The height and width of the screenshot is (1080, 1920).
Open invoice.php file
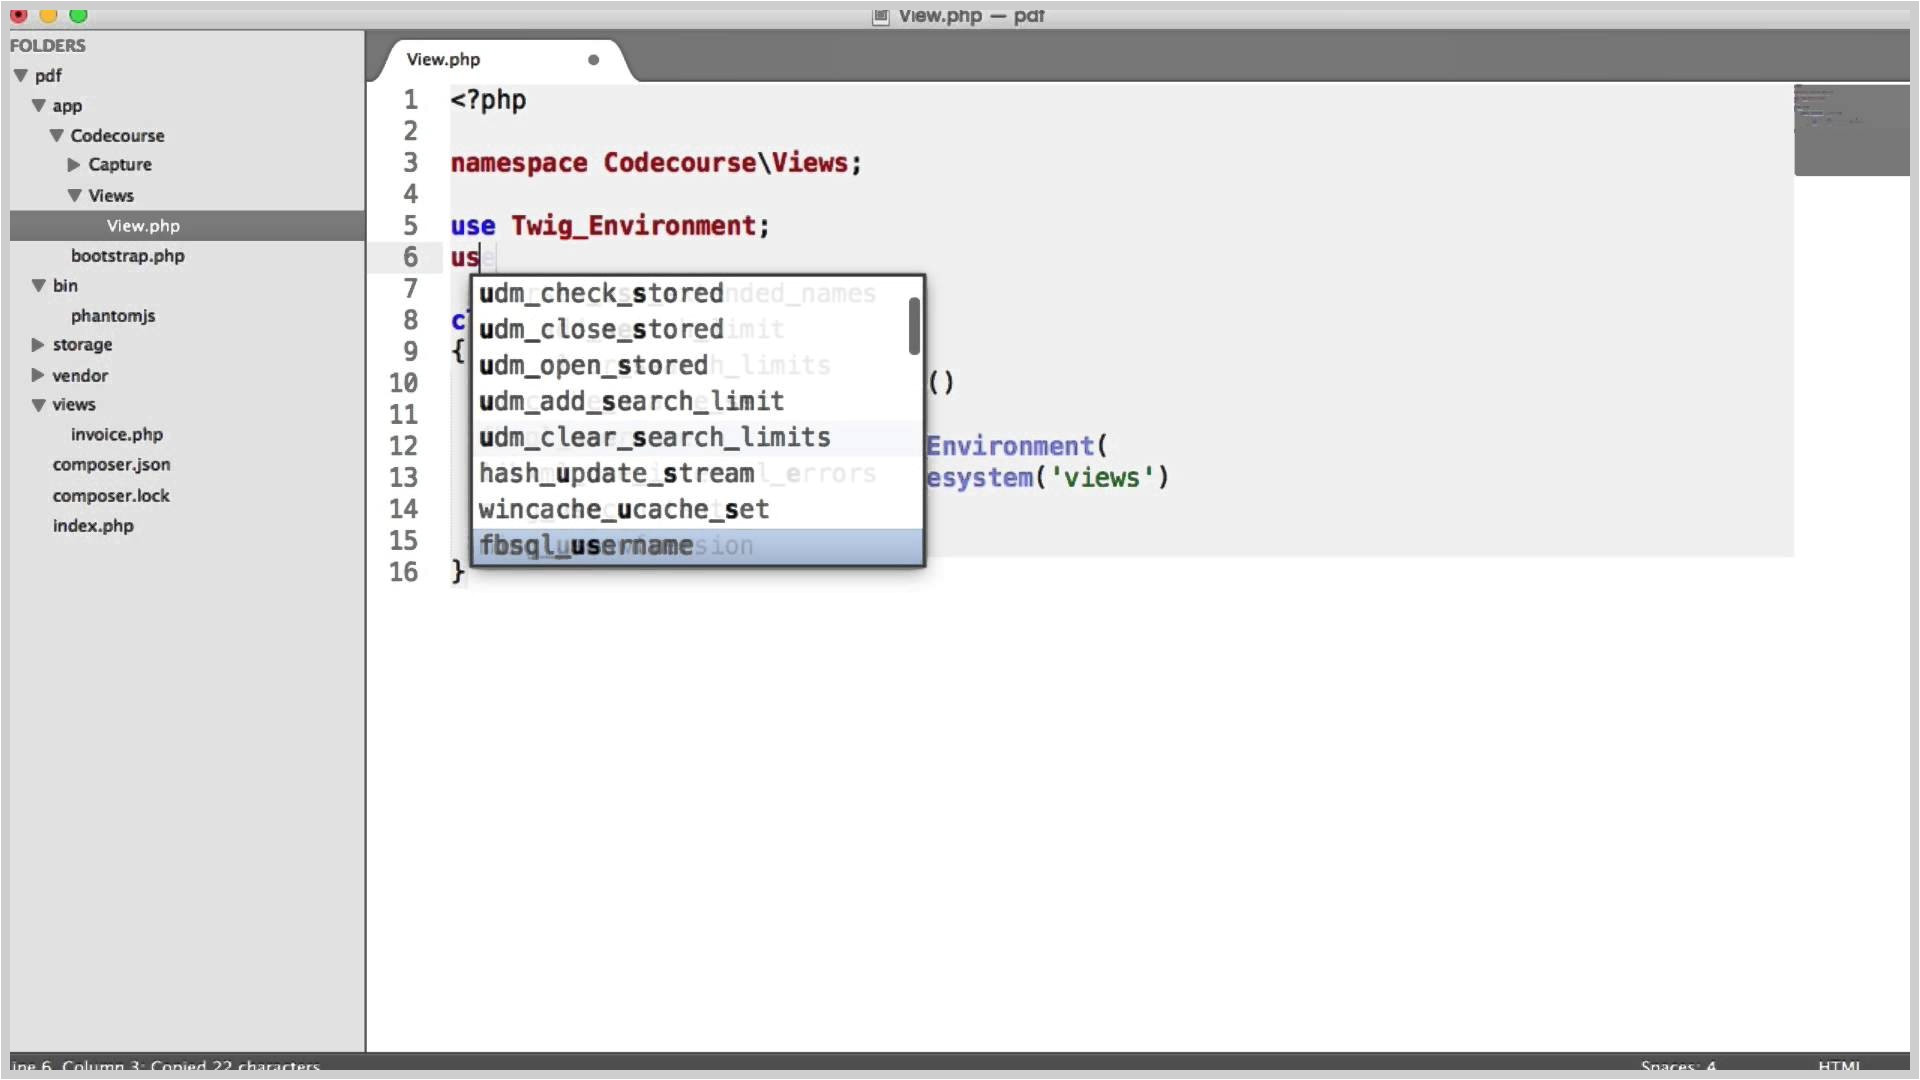coord(117,435)
